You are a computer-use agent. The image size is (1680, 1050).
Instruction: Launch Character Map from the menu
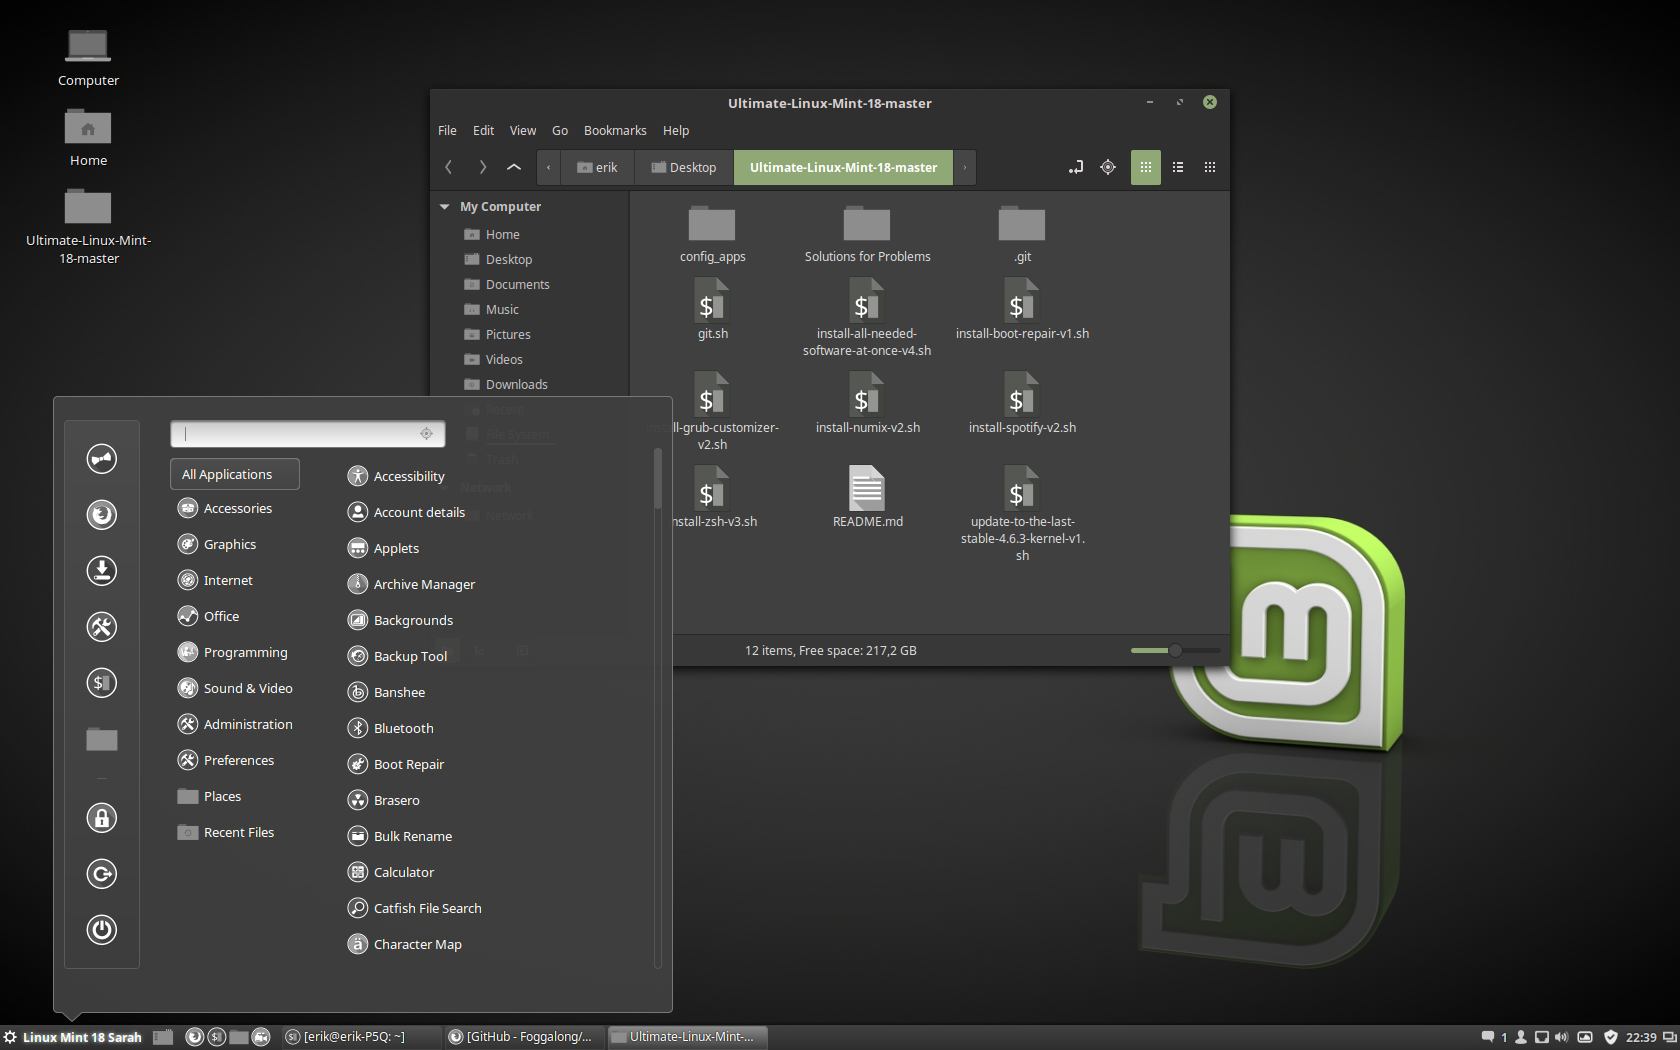click(x=405, y=944)
